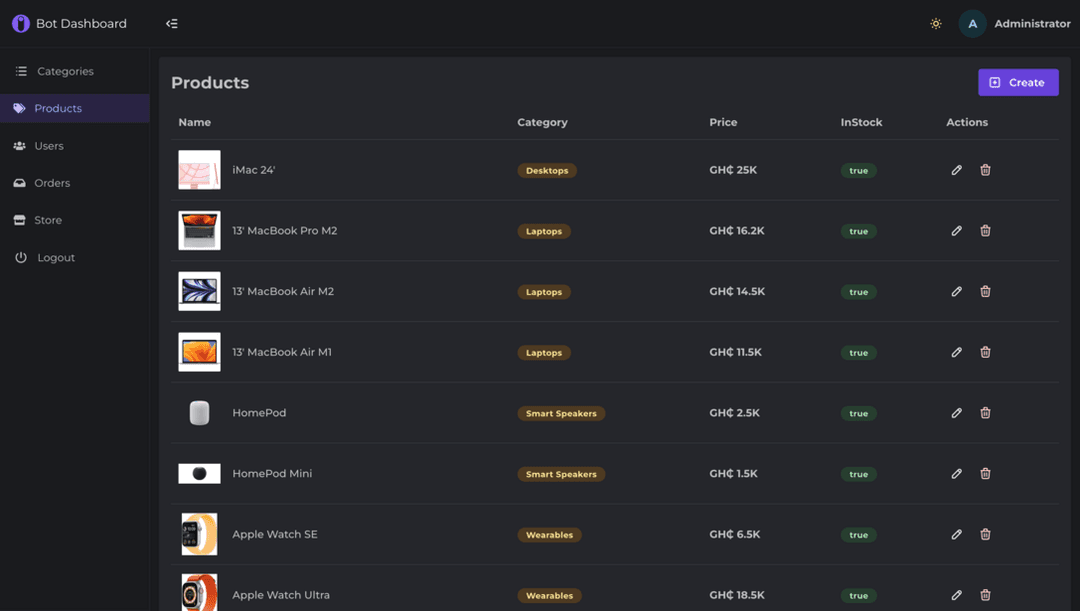
Task: Edit the HomePod product
Action: point(957,413)
